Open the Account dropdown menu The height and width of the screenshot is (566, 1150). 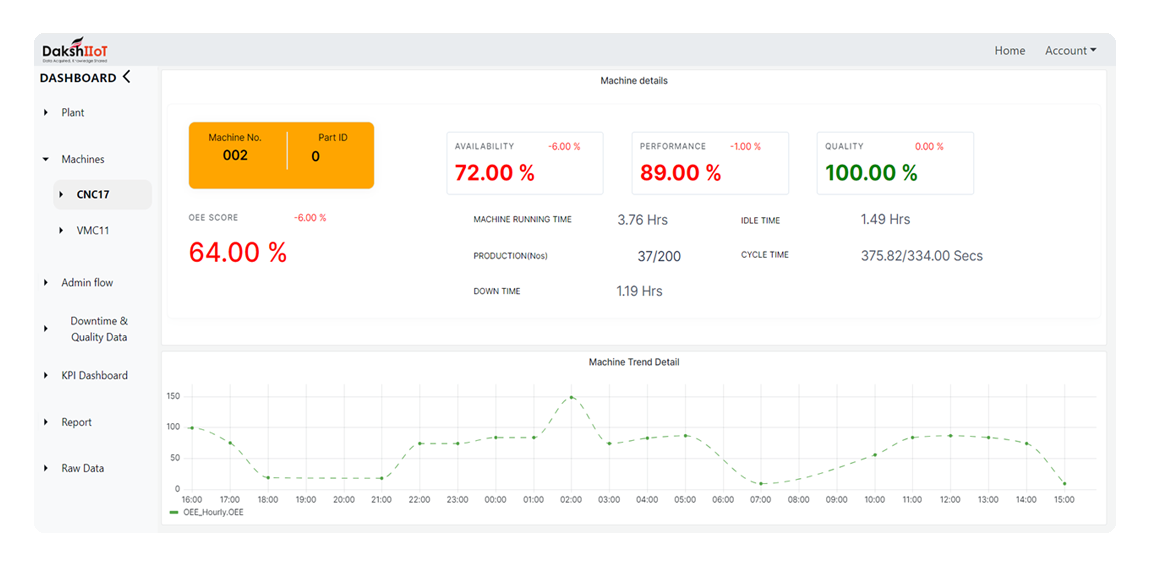tap(1070, 51)
